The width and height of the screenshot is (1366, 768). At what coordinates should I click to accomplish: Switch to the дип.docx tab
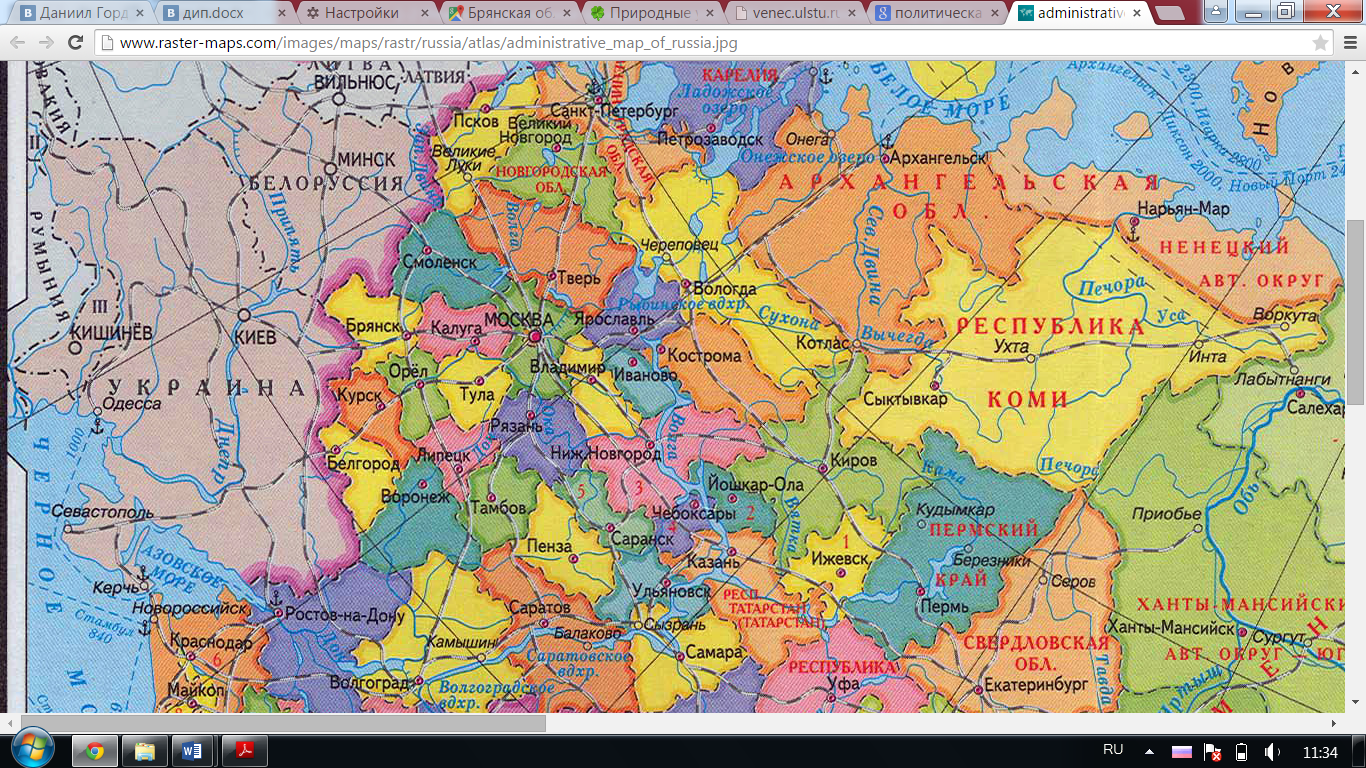click(x=222, y=13)
